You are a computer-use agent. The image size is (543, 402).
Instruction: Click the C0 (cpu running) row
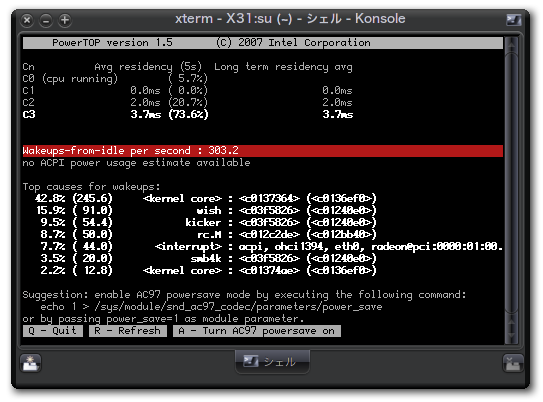(x=115, y=79)
